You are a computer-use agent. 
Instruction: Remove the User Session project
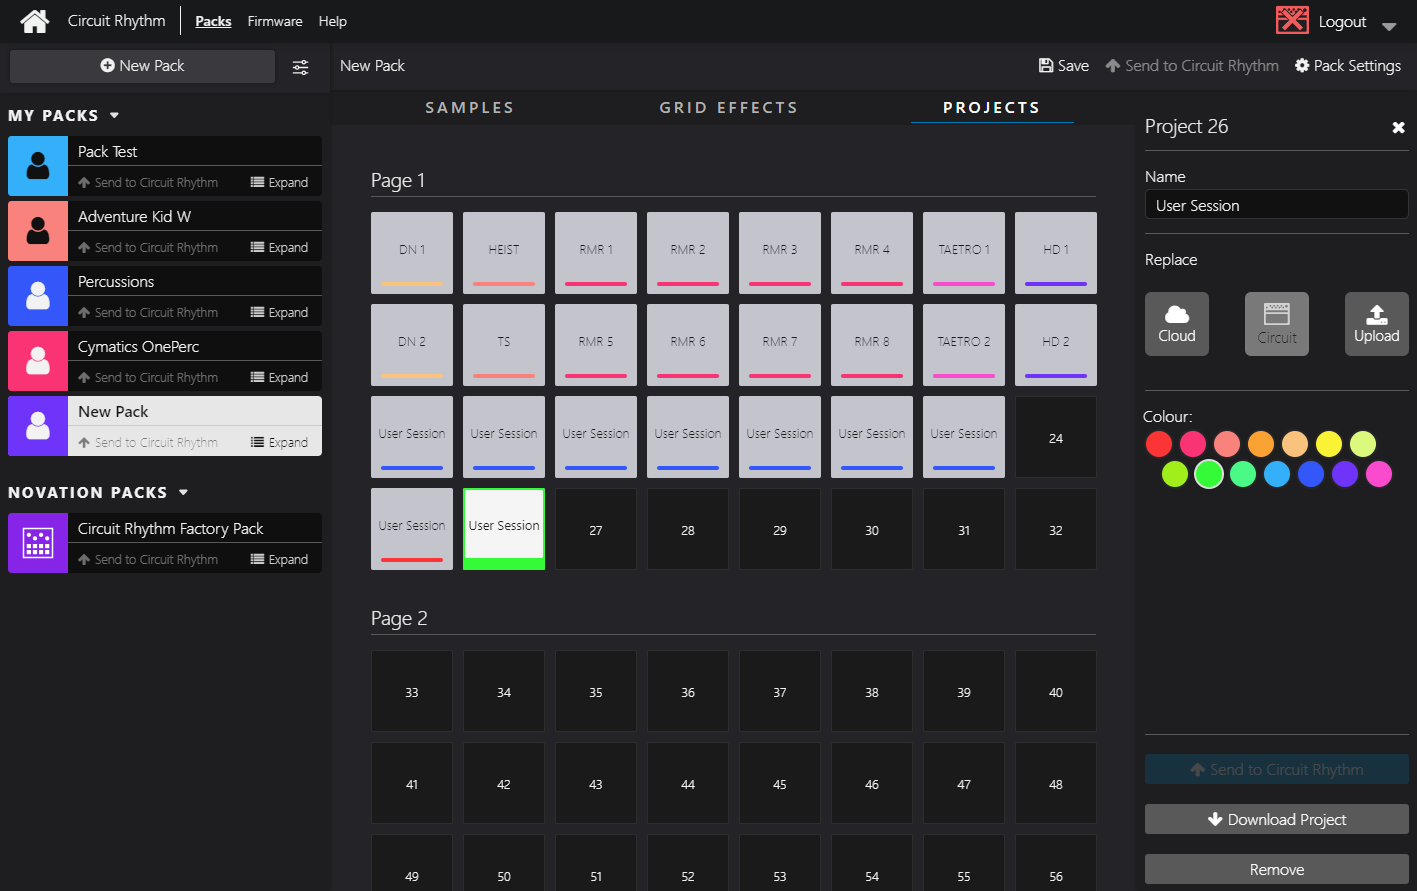1276,869
